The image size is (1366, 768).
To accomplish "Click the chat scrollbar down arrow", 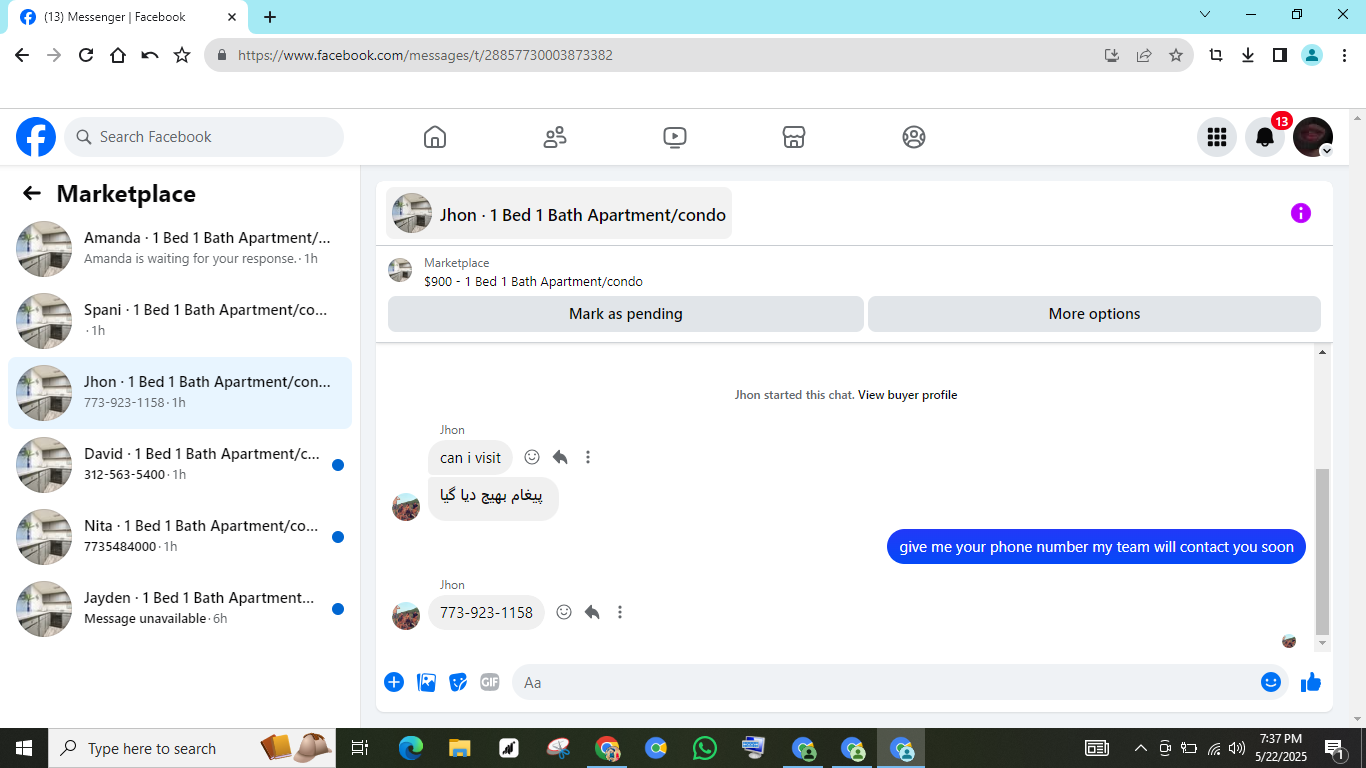I will click(1323, 643).
